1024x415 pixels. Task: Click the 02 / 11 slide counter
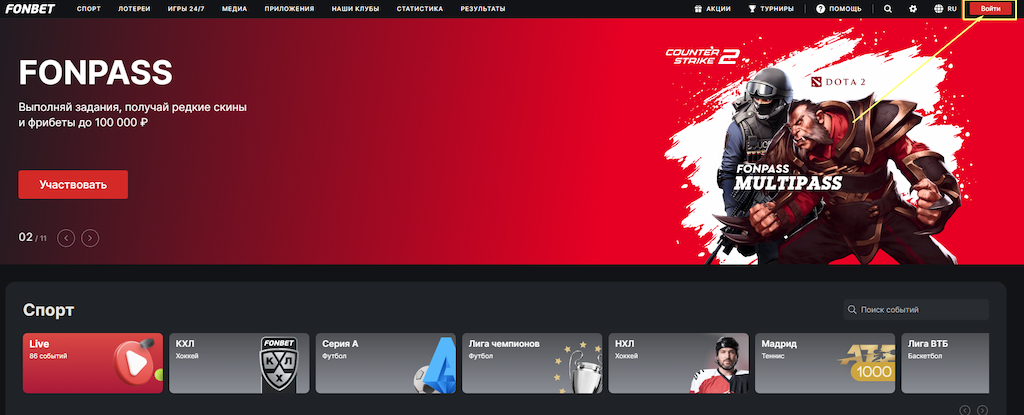(x=33, y=237)
